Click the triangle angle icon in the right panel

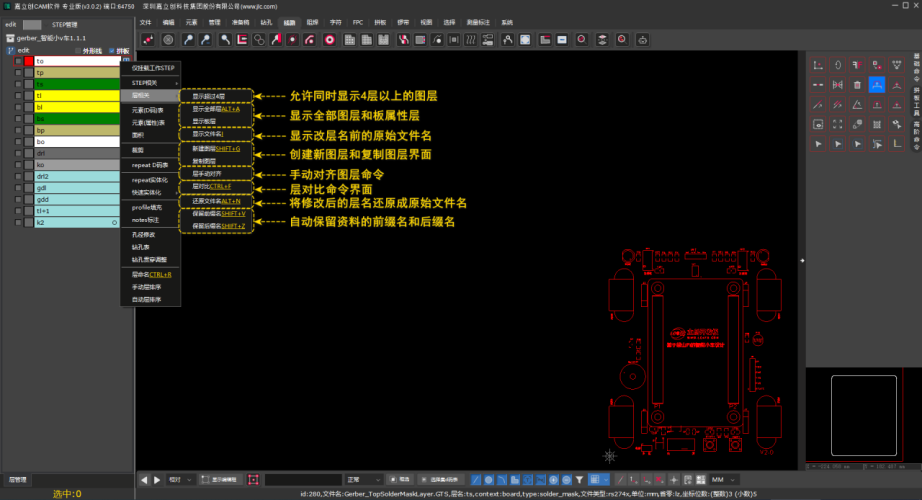[857, 105]
